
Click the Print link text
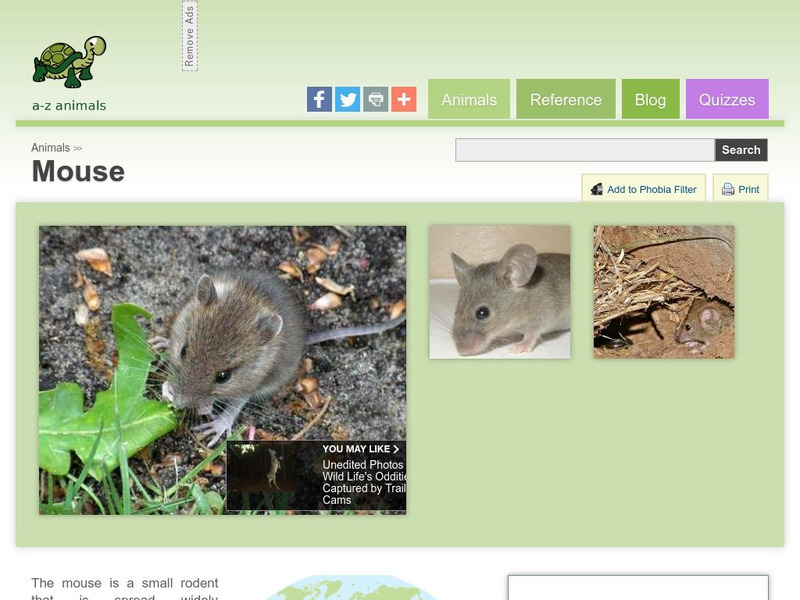pos(748,189)
